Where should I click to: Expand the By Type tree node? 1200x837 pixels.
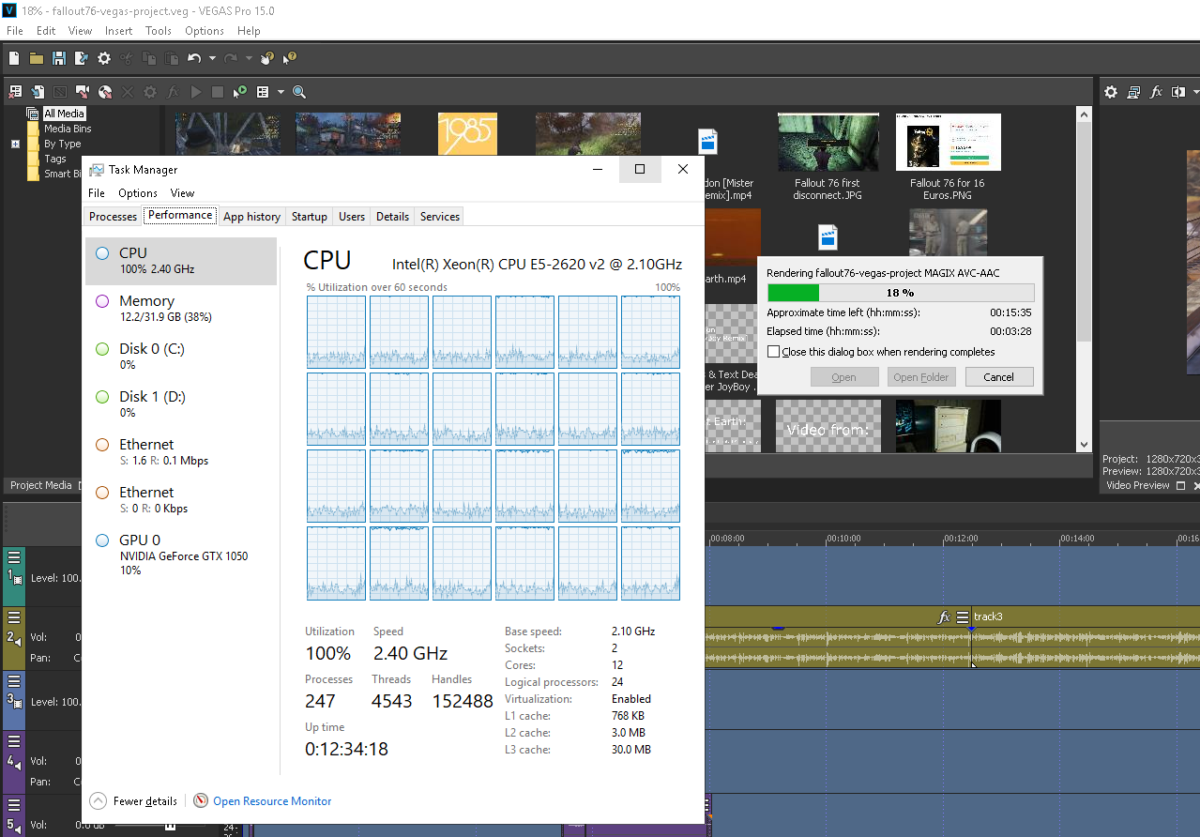(x=15, y=144)
